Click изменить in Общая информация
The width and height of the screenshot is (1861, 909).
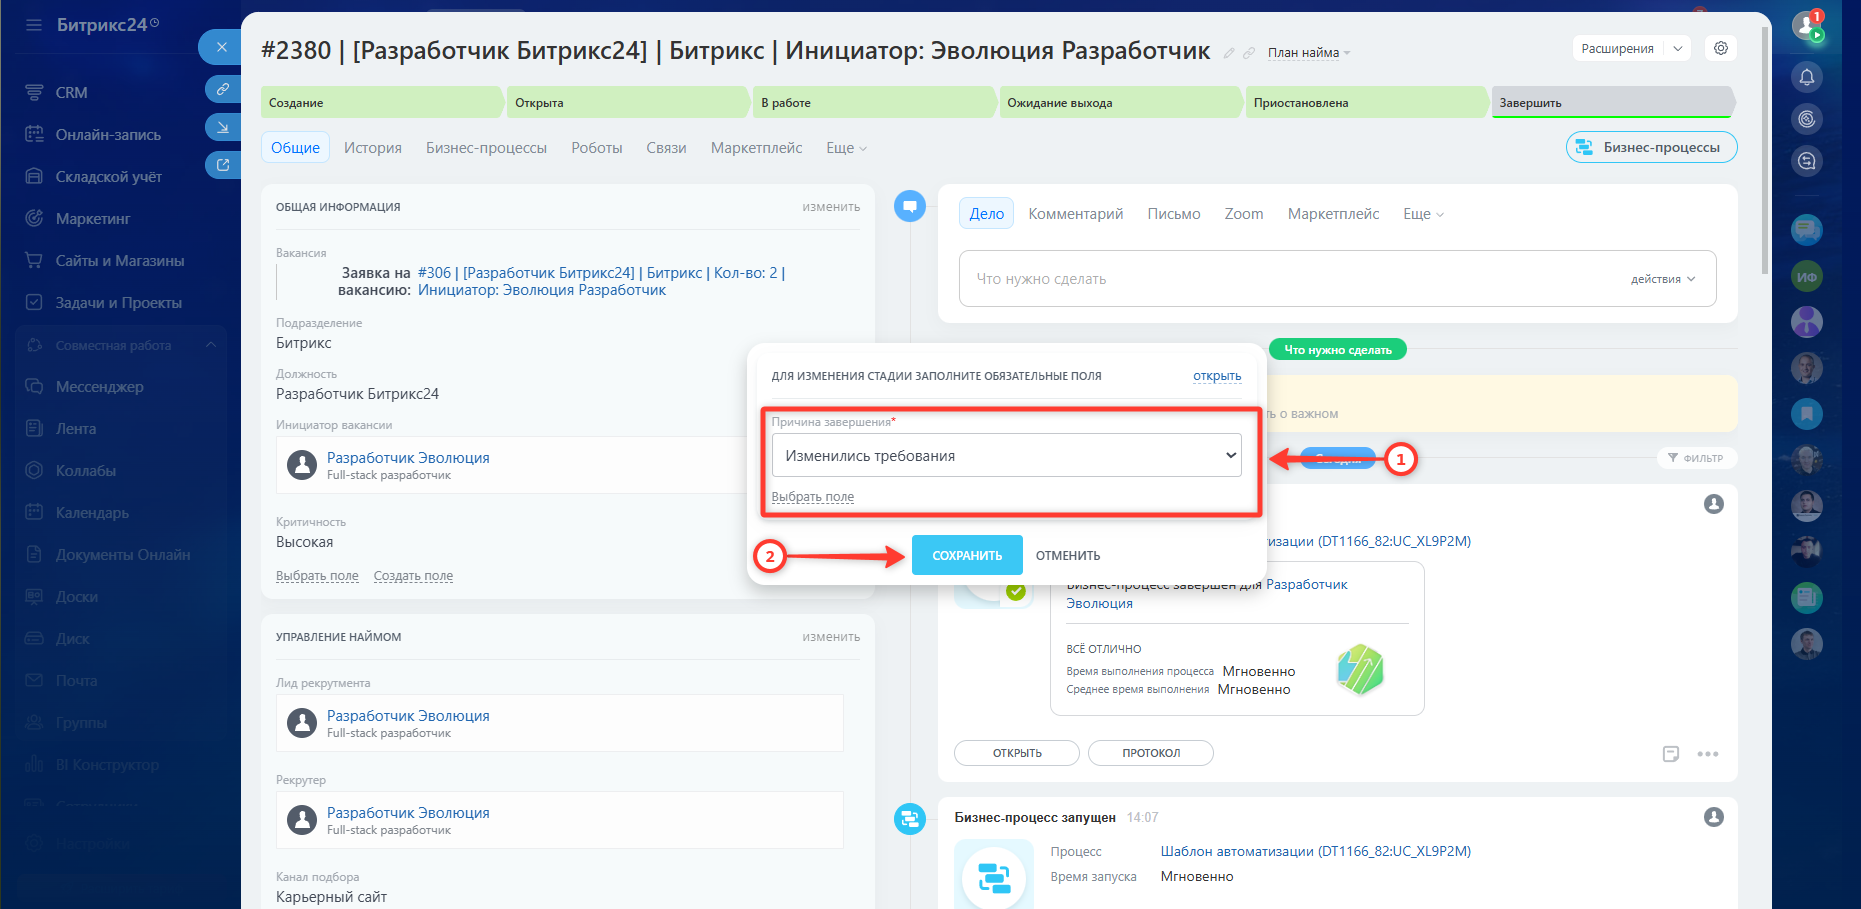click(831, 207)
